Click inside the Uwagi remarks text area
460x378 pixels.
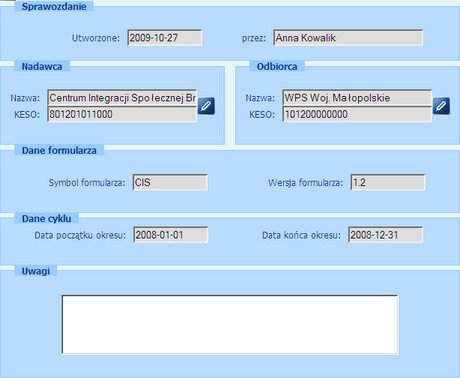(230, 324)
